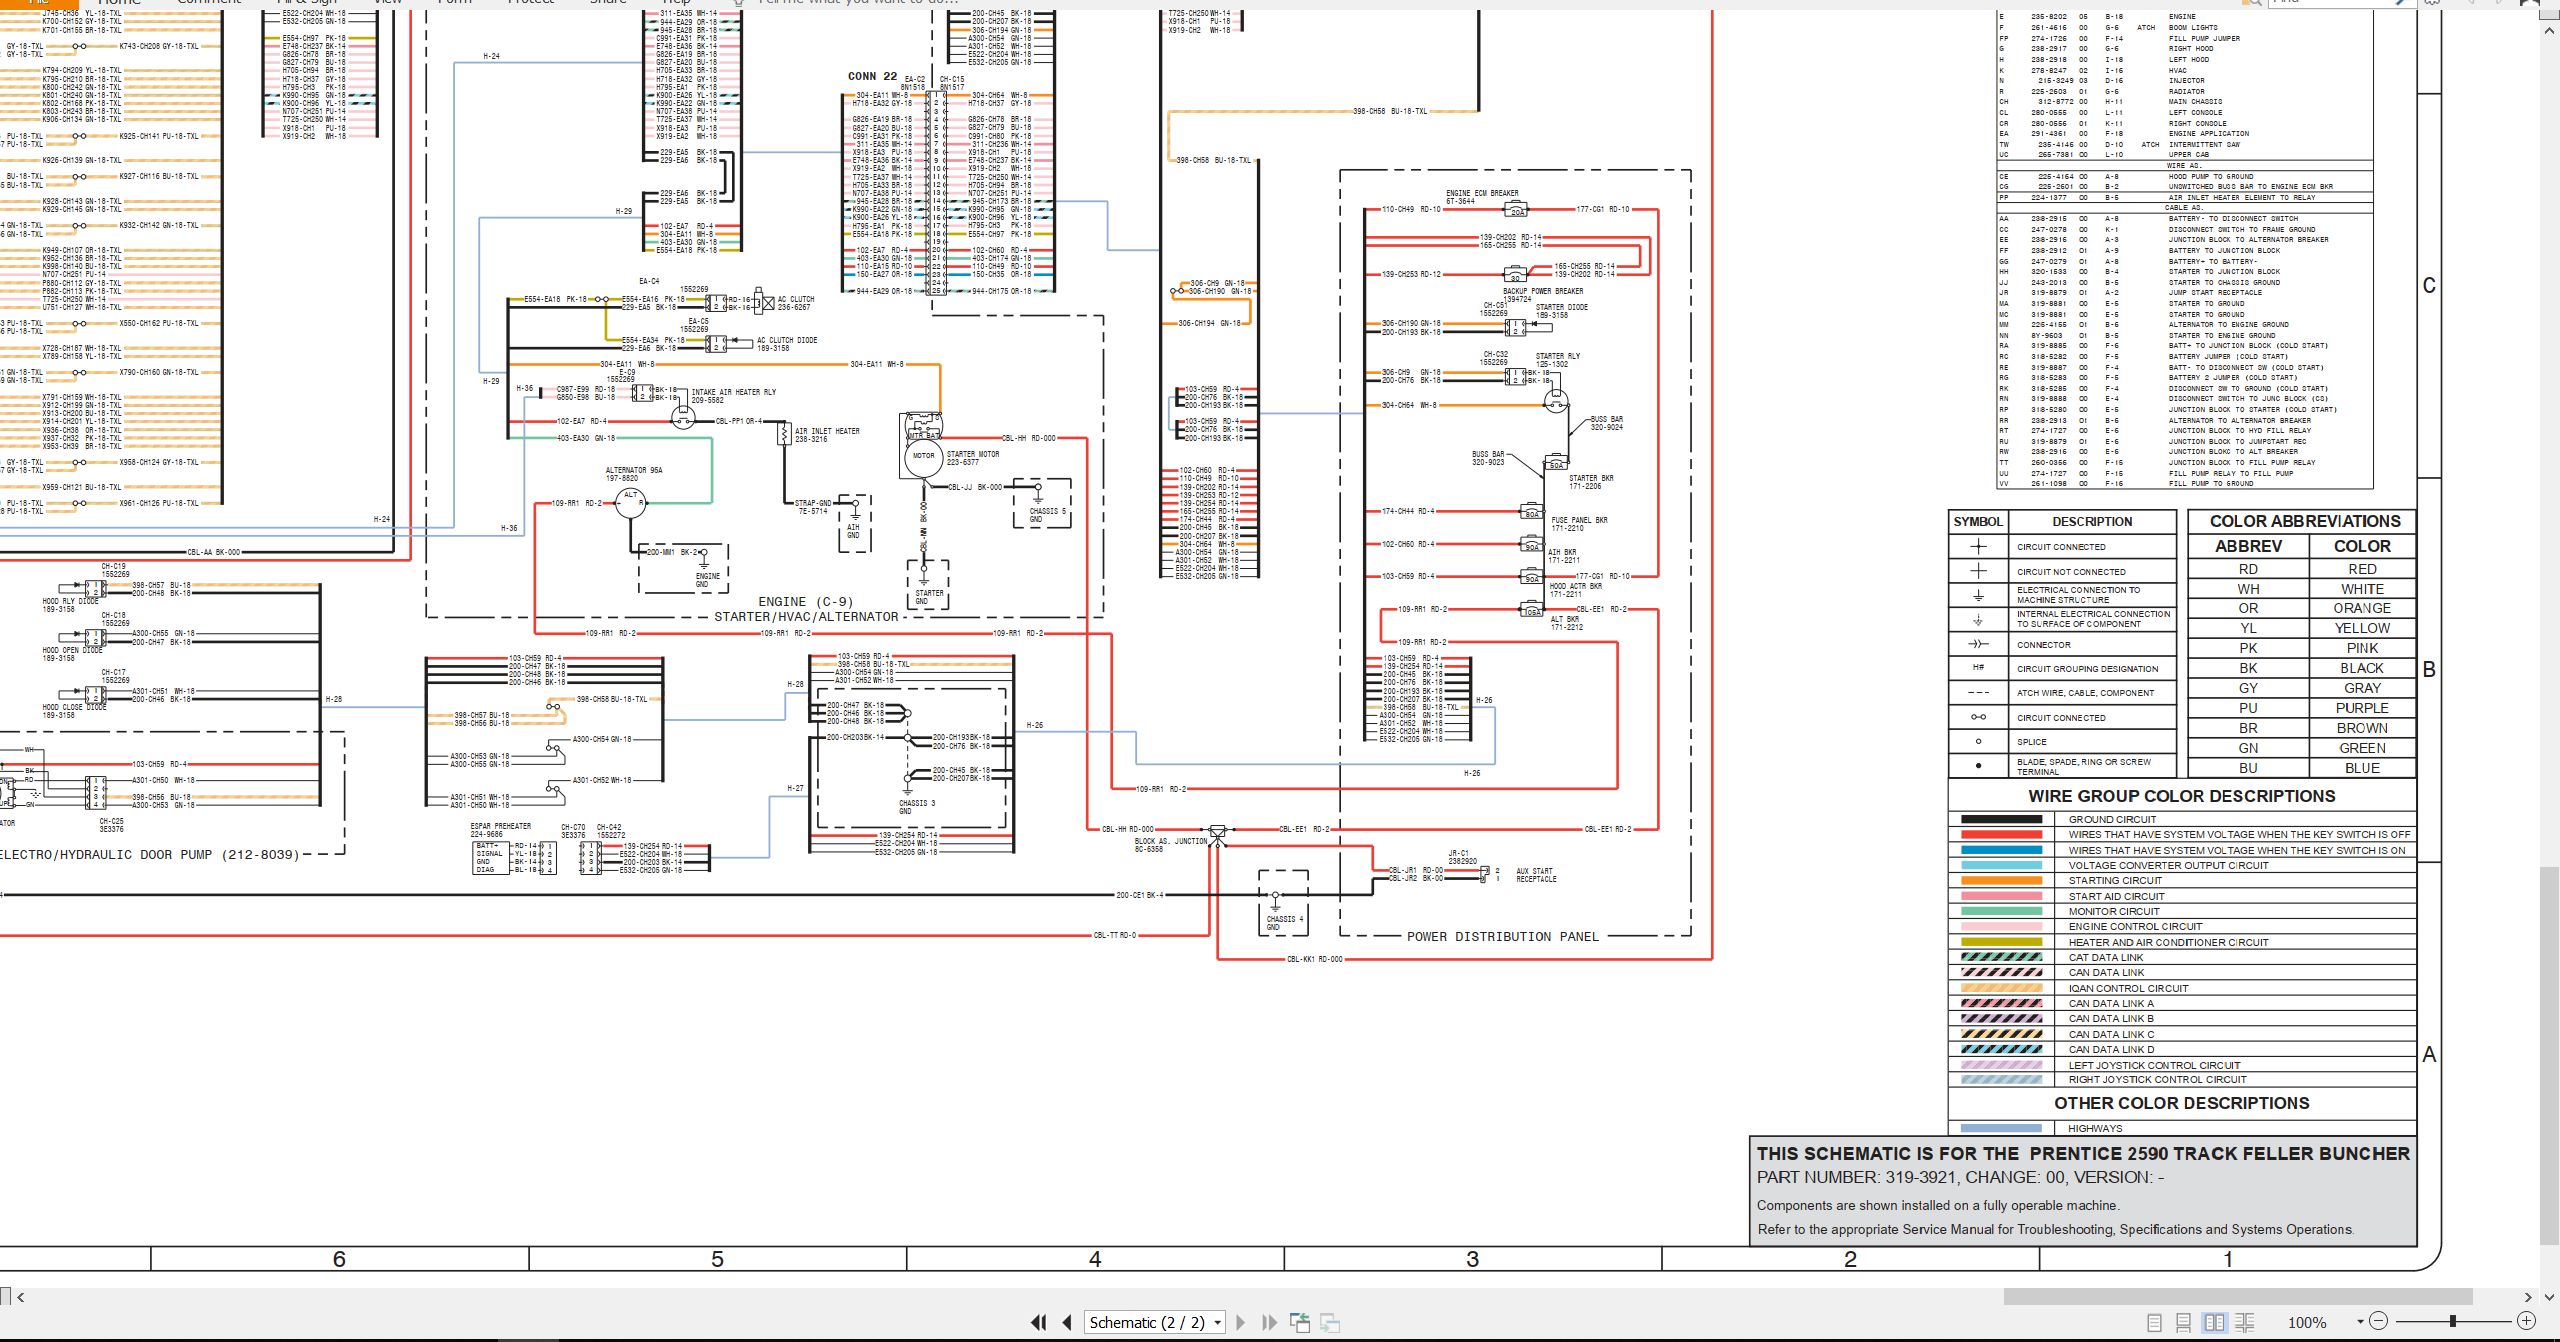Click the ABBREV column header

[2248, 546]
